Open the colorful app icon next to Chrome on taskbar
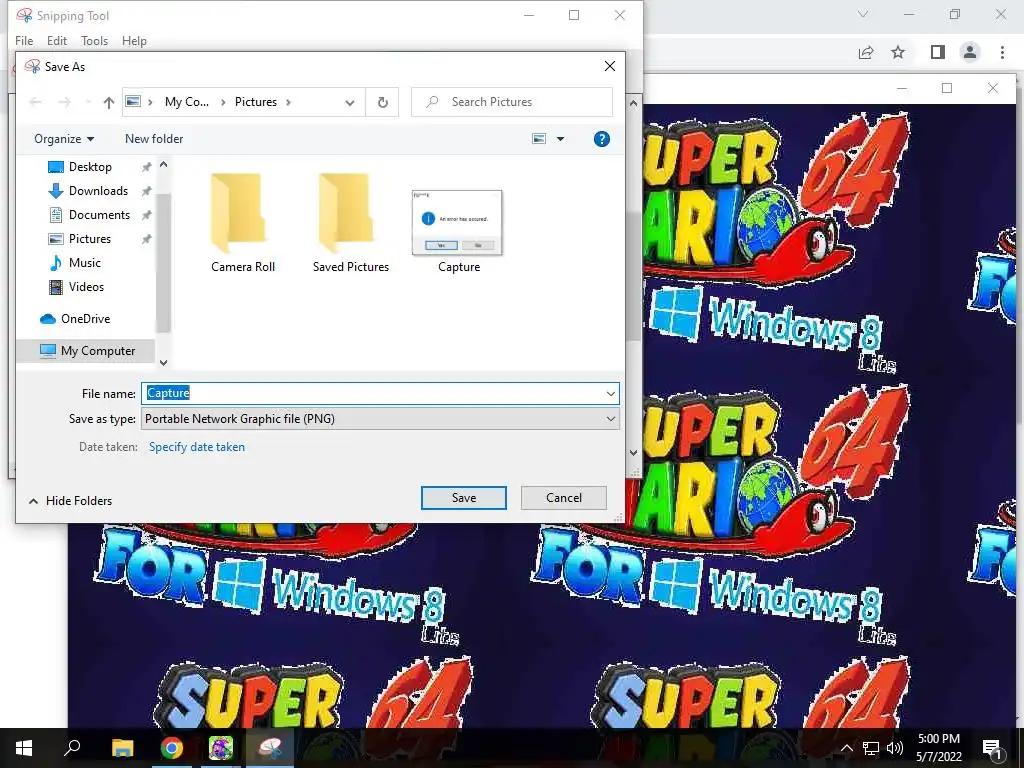Image resolution: width=1024 pixels, height=768 pixels. [x=221, y=748]
